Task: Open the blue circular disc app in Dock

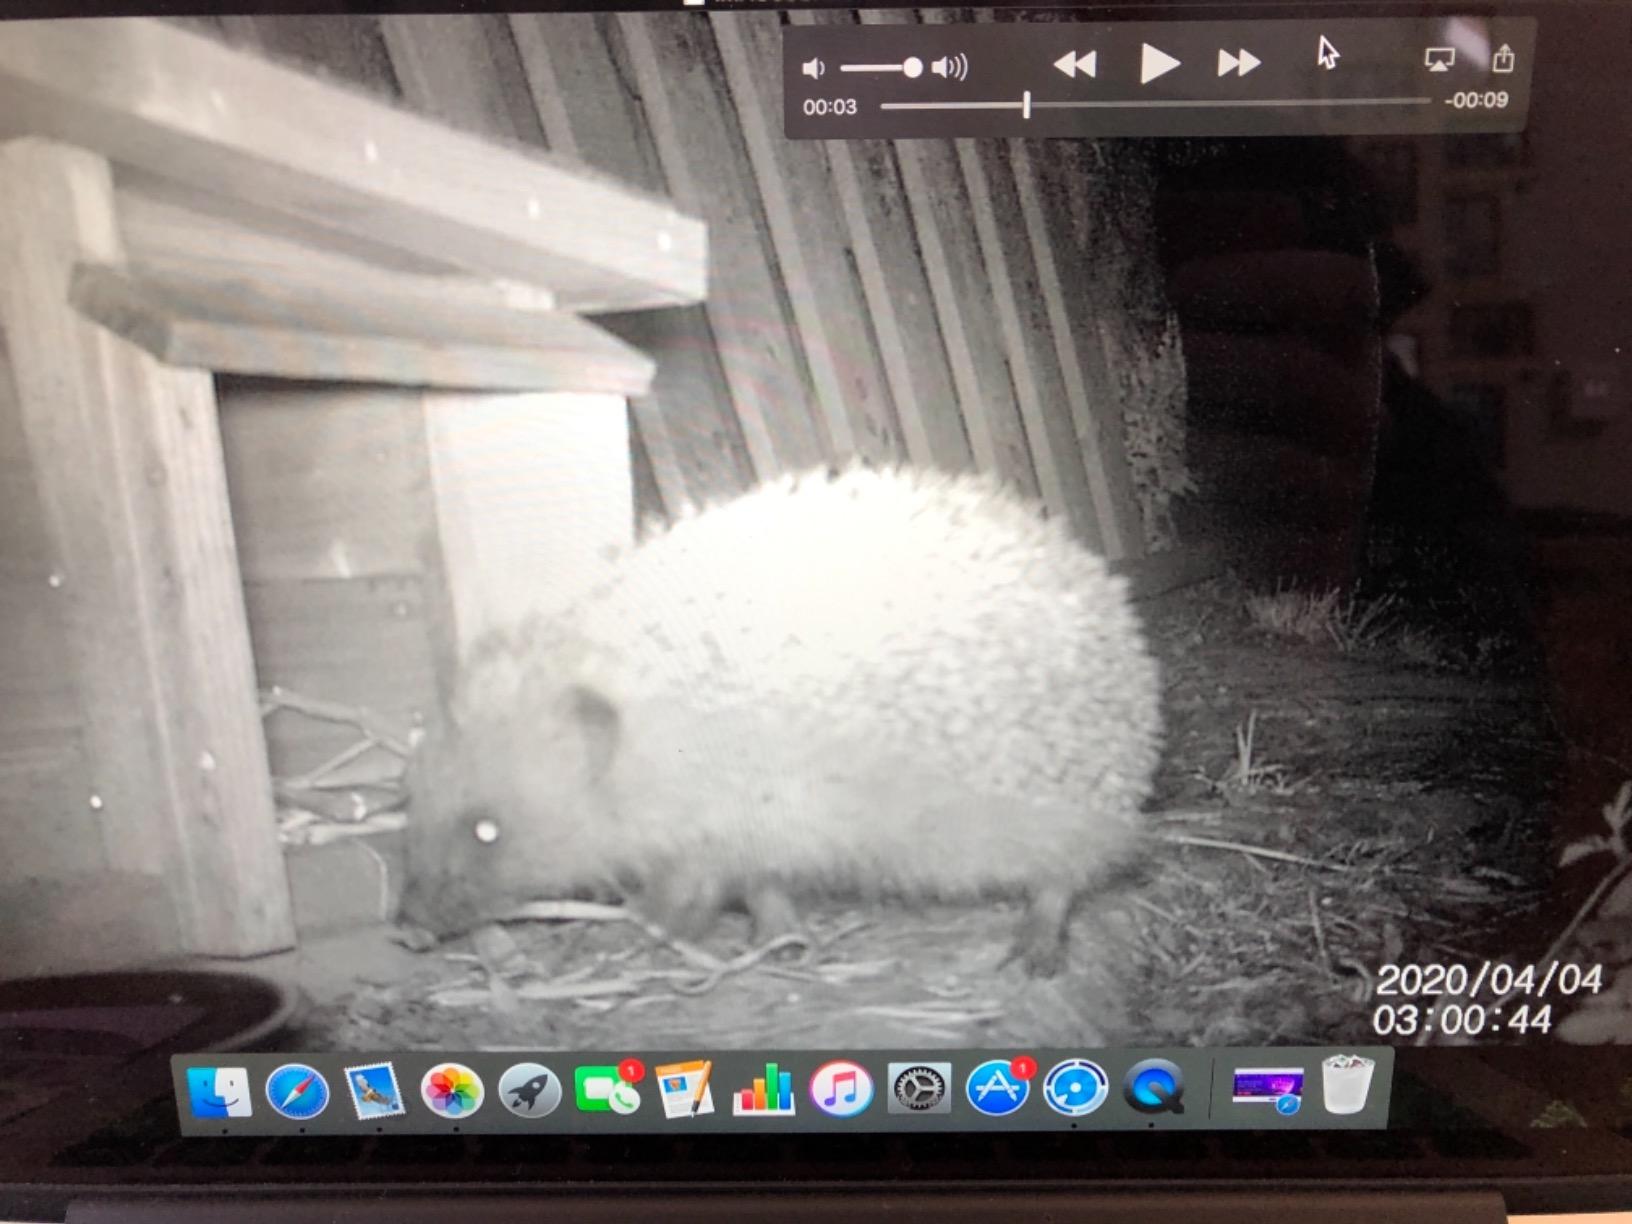Action: [1075, 1088]
